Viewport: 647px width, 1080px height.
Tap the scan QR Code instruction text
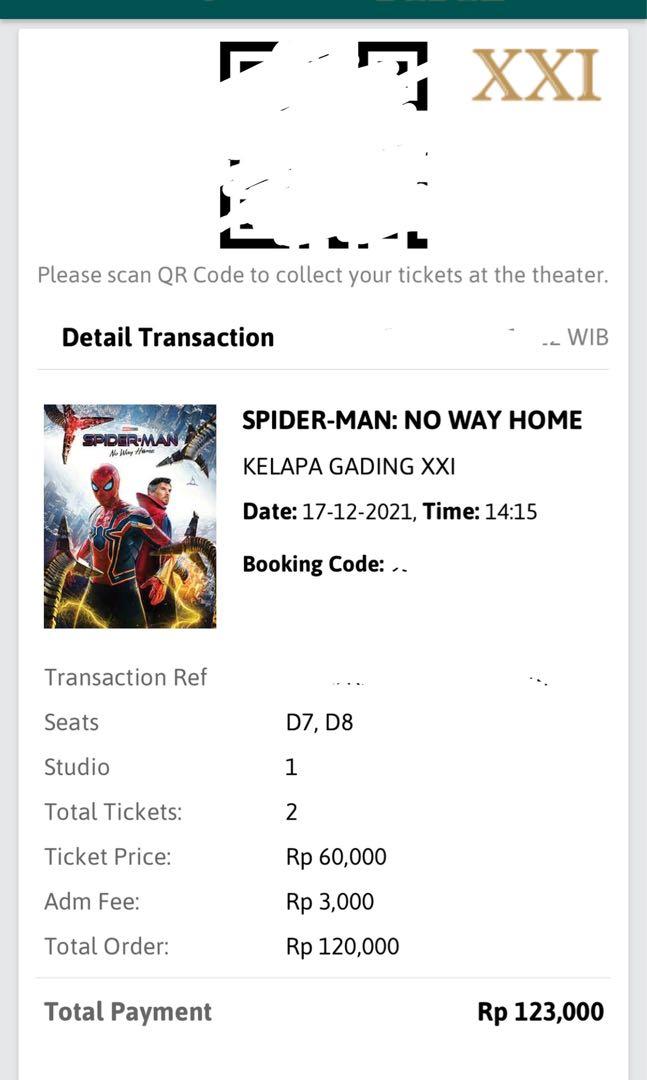click(323, 275)
